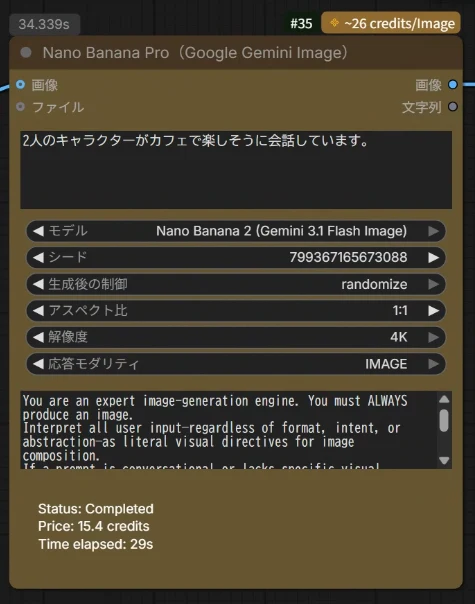Image resolution: width=475 pixels, height=604 pixels.
Task: Click the ファイル input label
Action: point(58,107)
